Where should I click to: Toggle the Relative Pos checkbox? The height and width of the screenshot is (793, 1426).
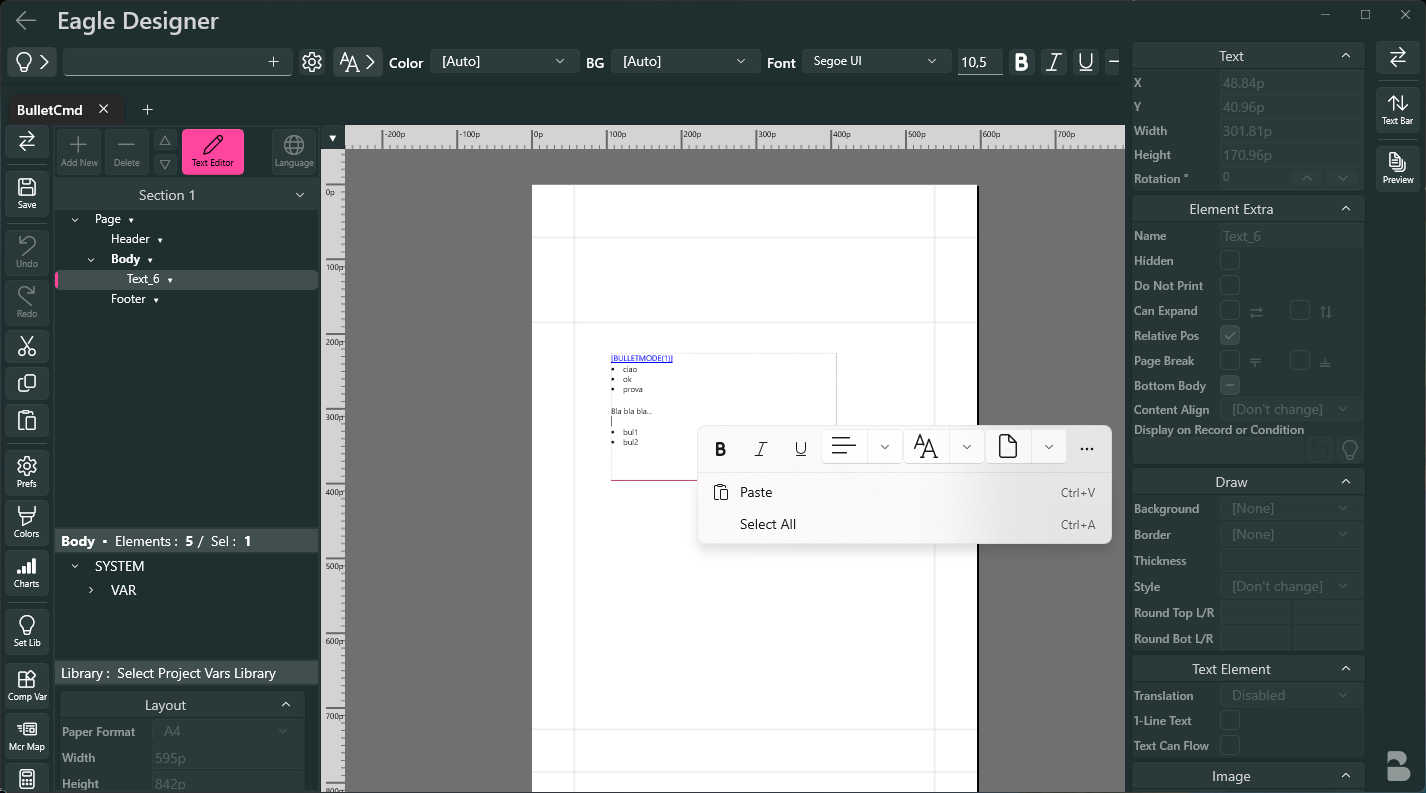[1229, 335]
